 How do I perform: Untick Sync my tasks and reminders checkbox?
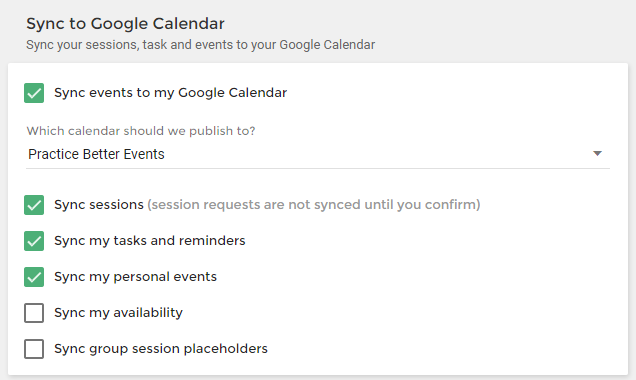pyautogui.click(x=34, y=241)
